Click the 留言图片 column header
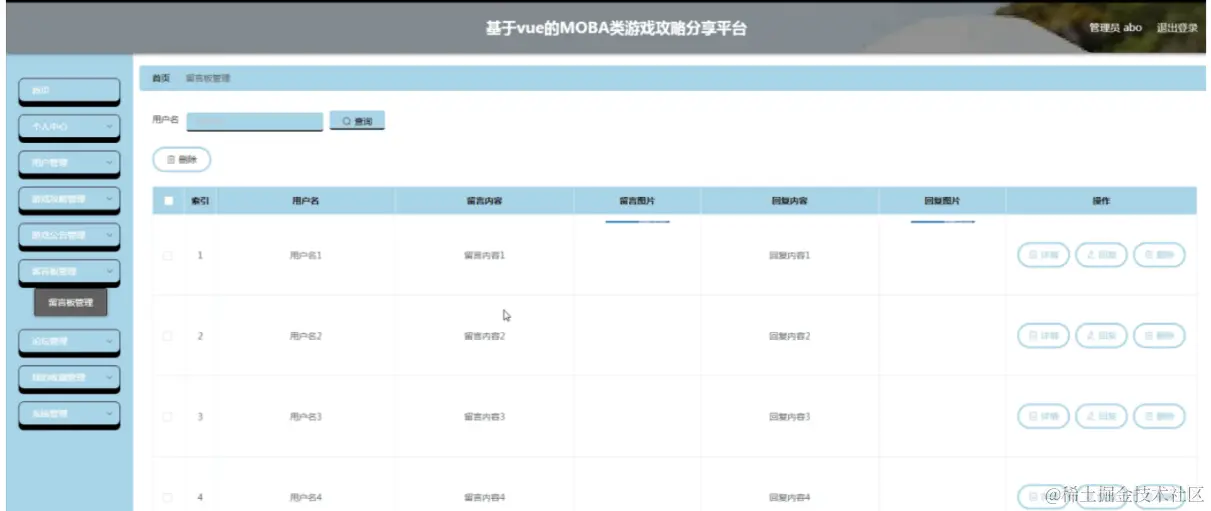This screenshot has height=511, width=1211. point(637,201)
